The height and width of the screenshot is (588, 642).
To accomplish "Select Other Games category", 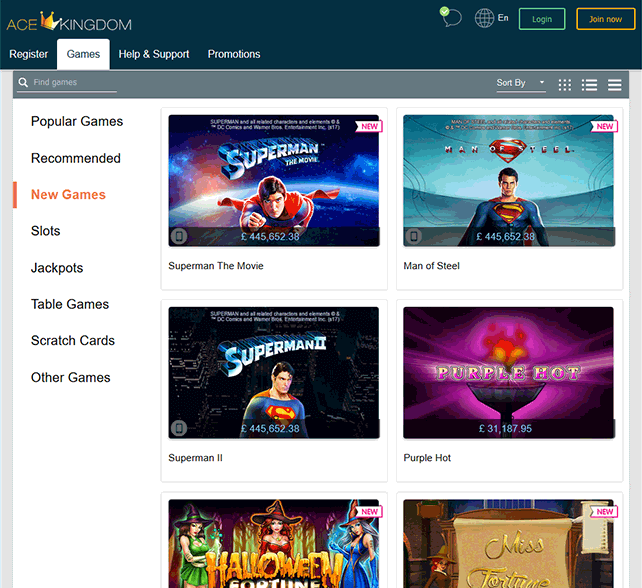I will point(71,378).
